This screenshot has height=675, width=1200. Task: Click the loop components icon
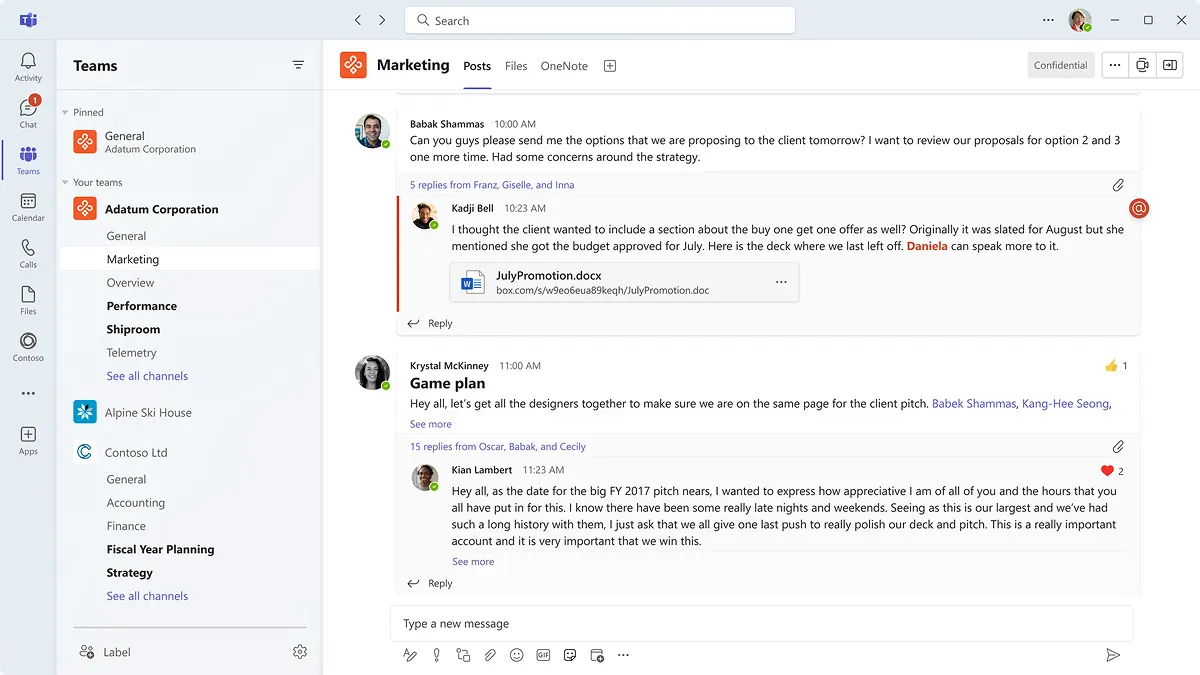(x=463, y=655)
